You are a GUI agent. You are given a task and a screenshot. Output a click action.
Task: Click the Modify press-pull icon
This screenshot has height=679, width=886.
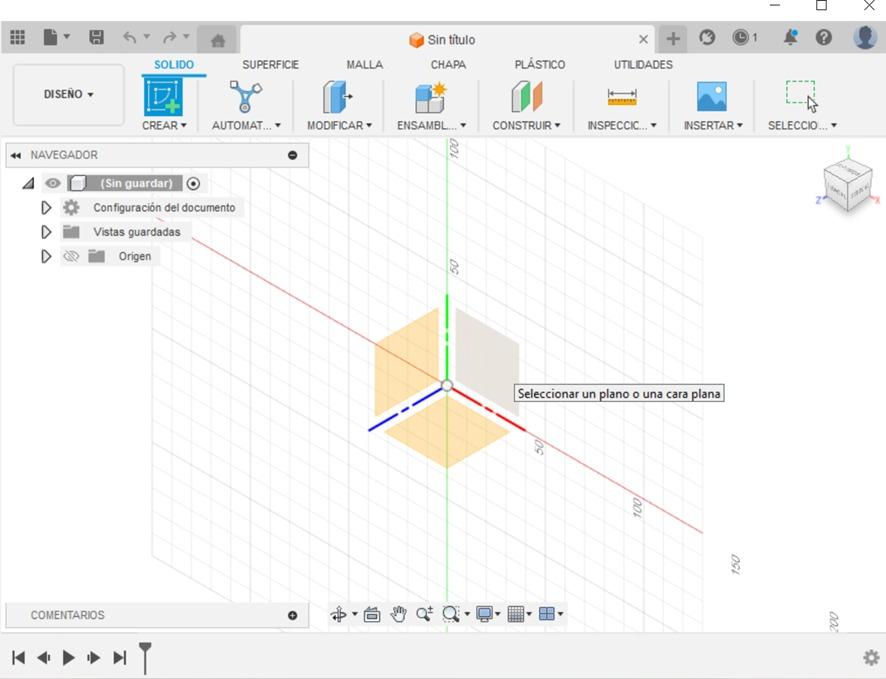coord(338,97)
